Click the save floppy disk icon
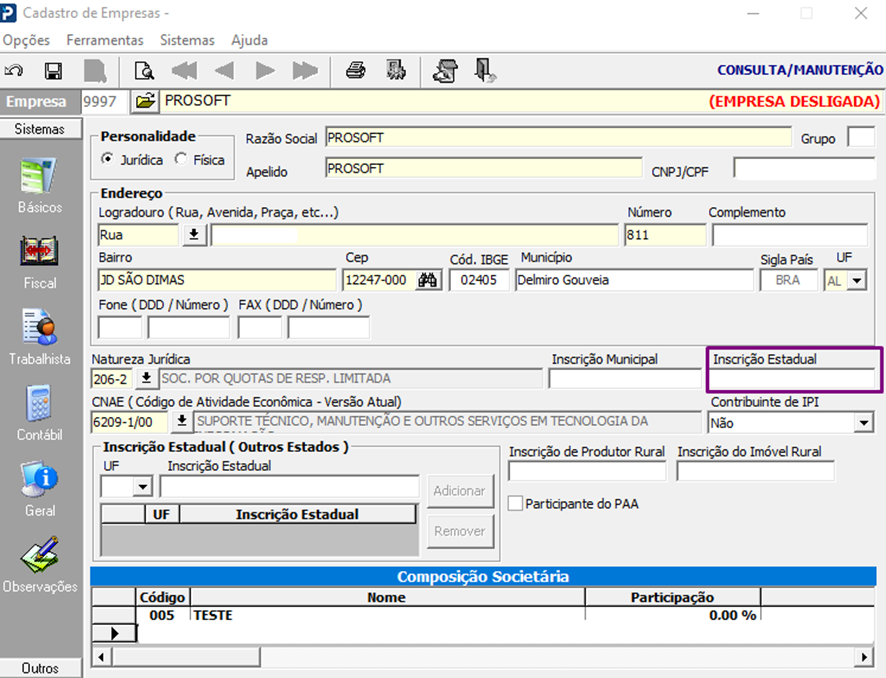 click(x=53, y=71)
